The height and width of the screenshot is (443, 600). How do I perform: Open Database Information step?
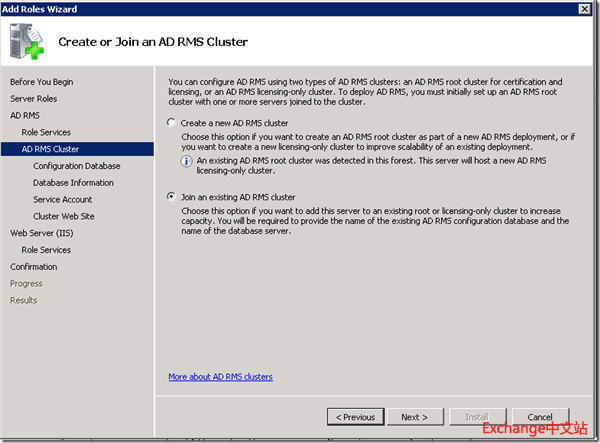click(x=73, y=183)
